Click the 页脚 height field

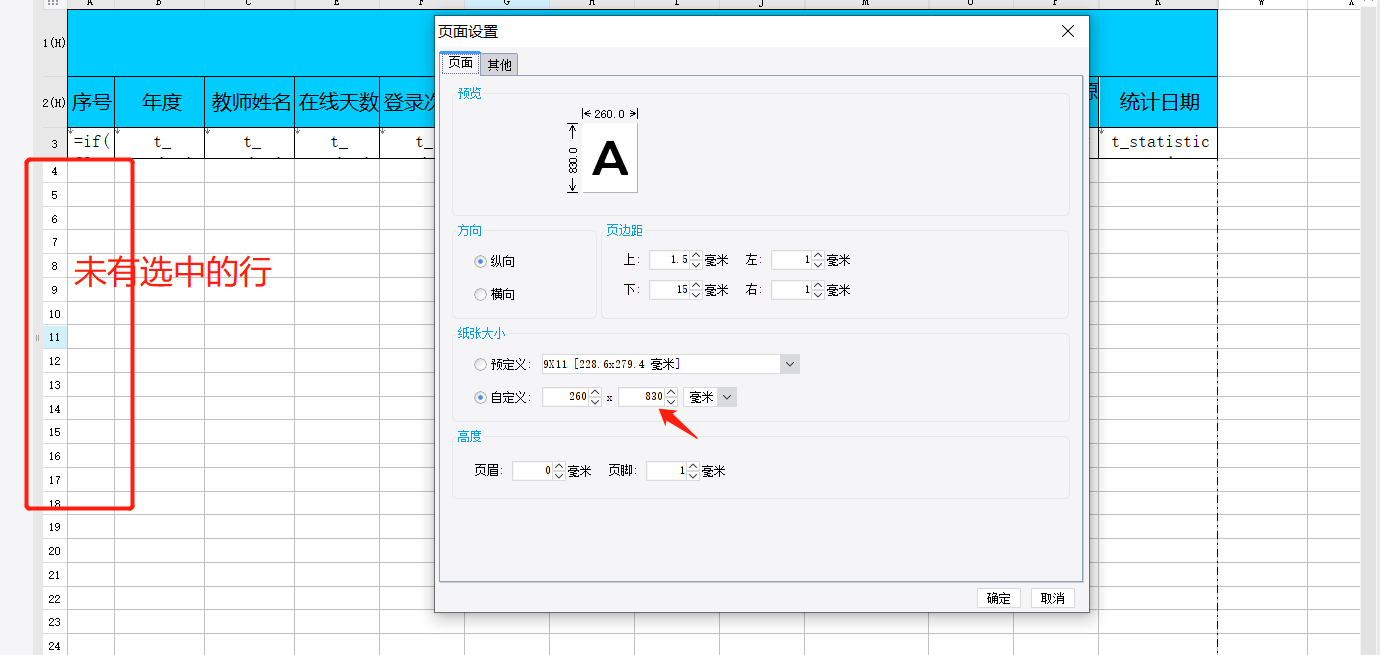point(666,471)
